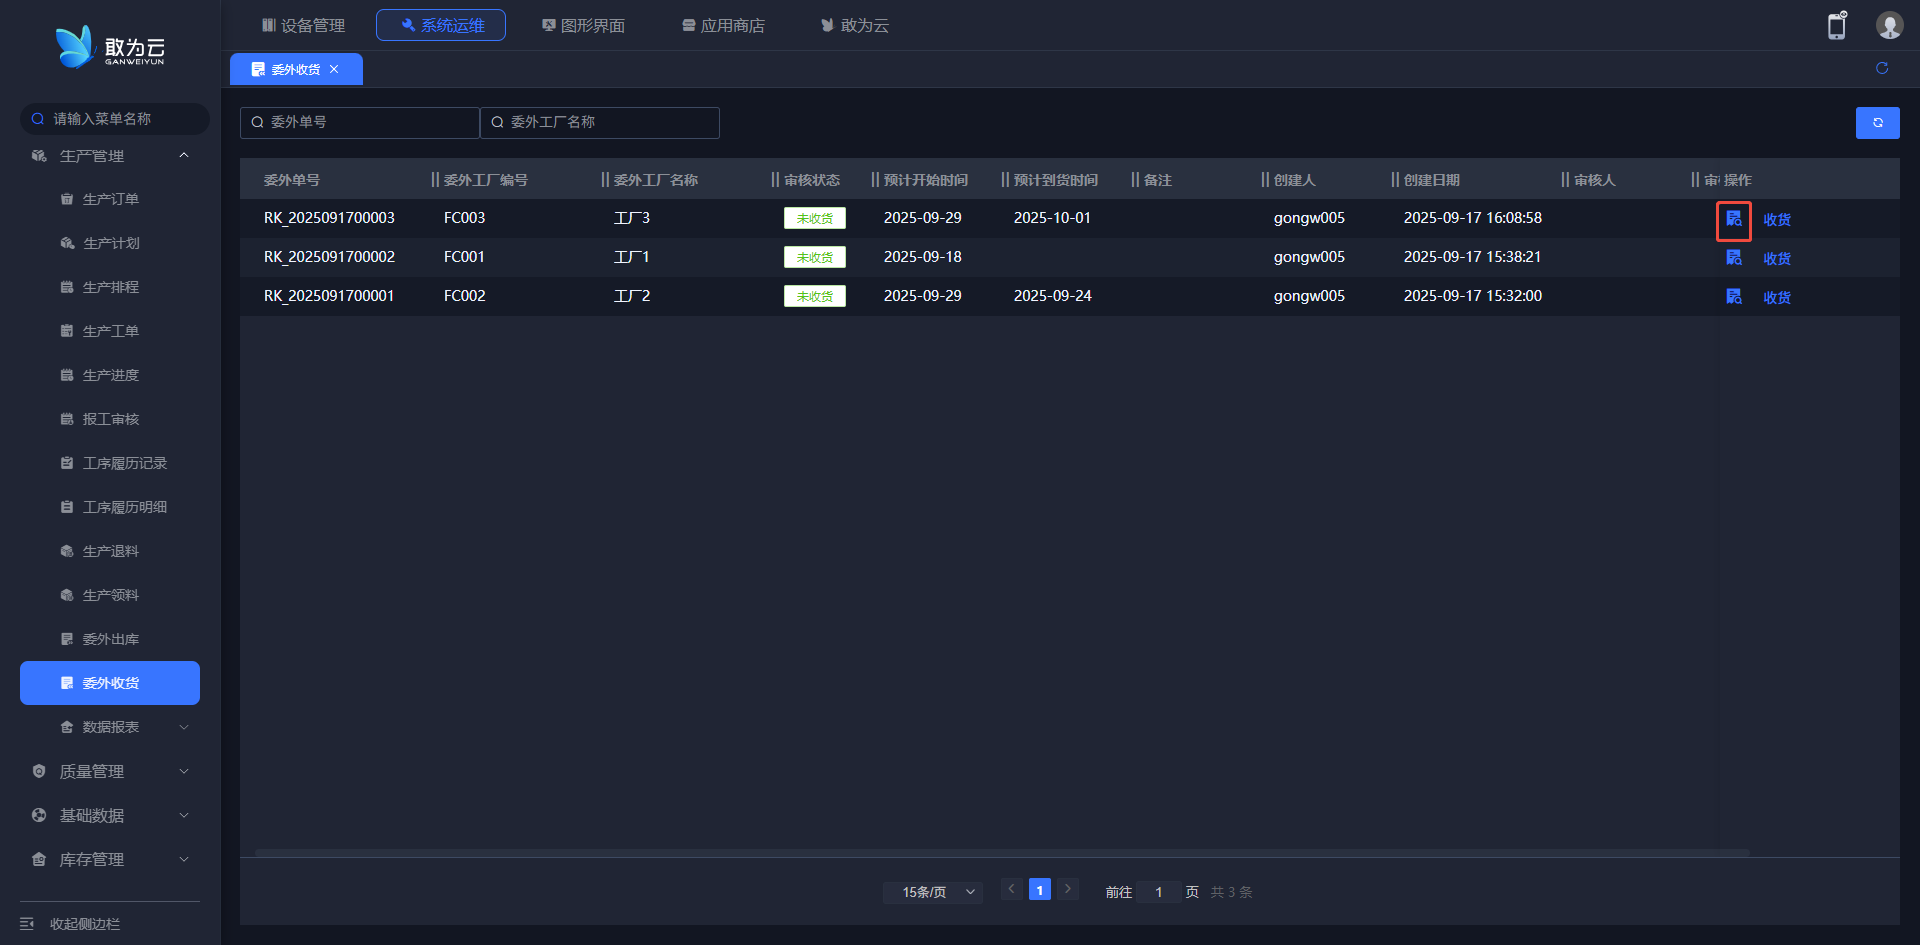The width and height of the screenshot is (1920, 945).
Task: Click the blue refresh button above table
Action: click(1877, 123)
